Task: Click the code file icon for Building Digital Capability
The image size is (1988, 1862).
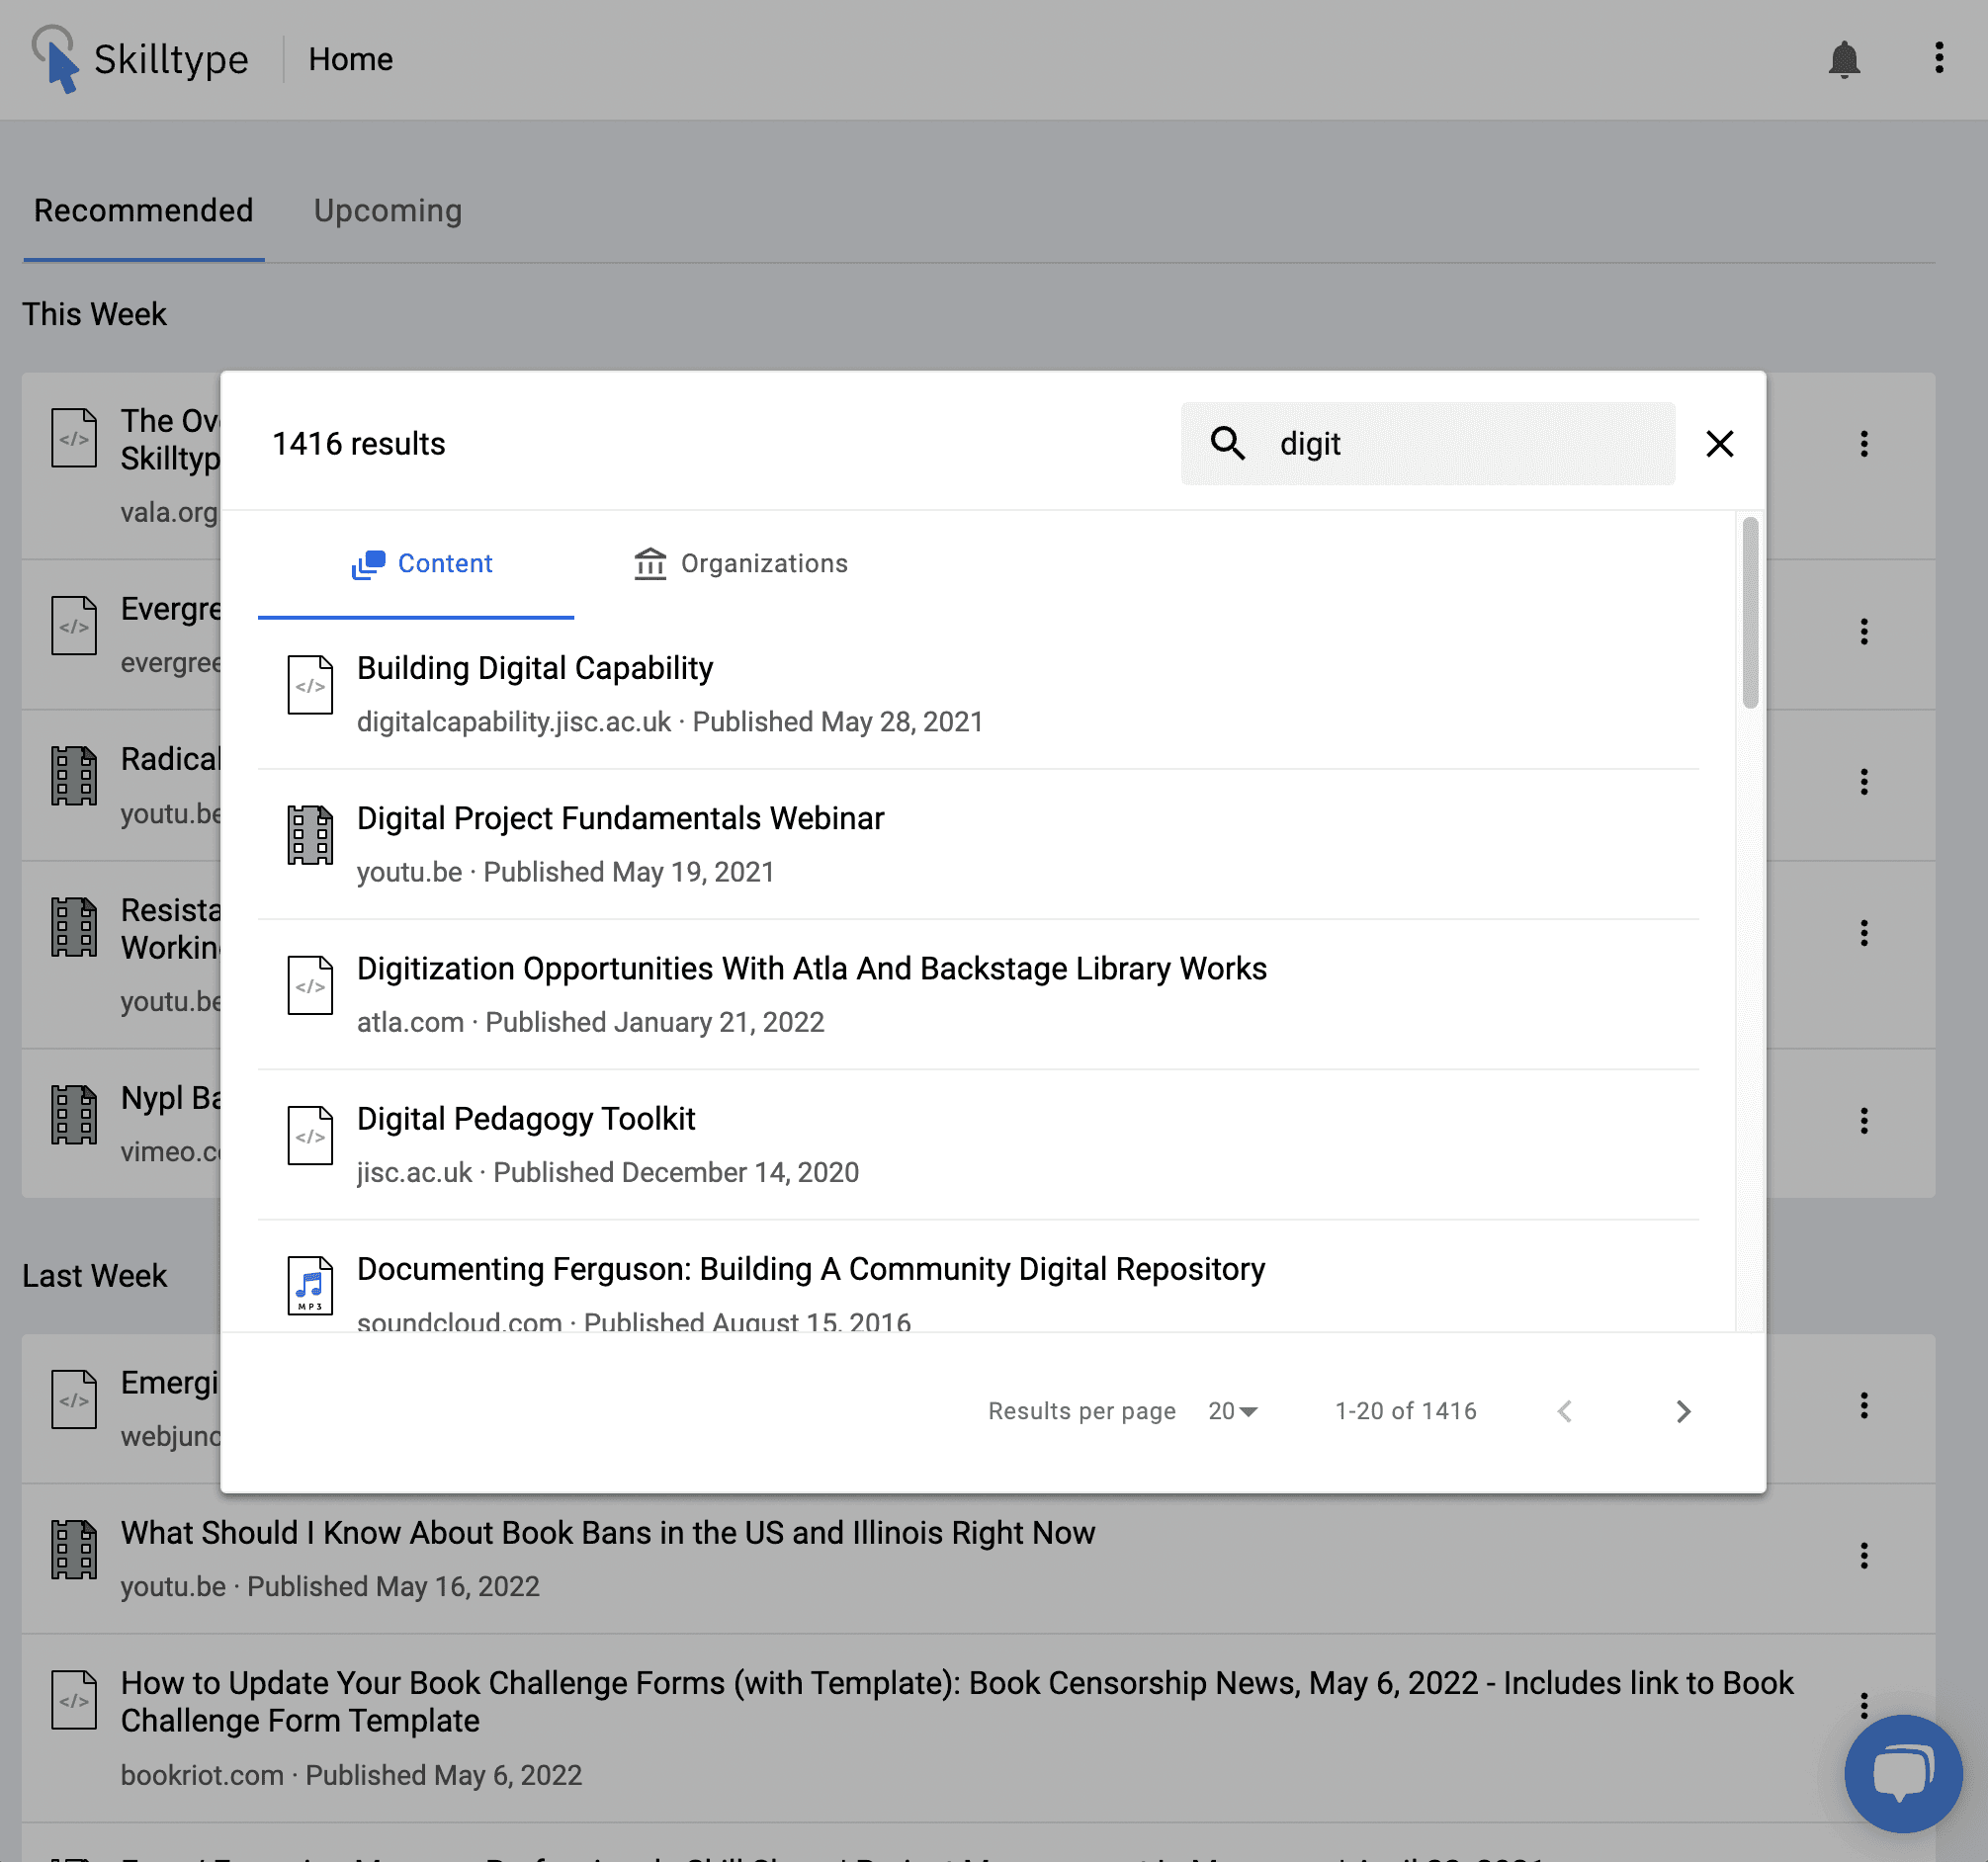Action: [310, 685]
